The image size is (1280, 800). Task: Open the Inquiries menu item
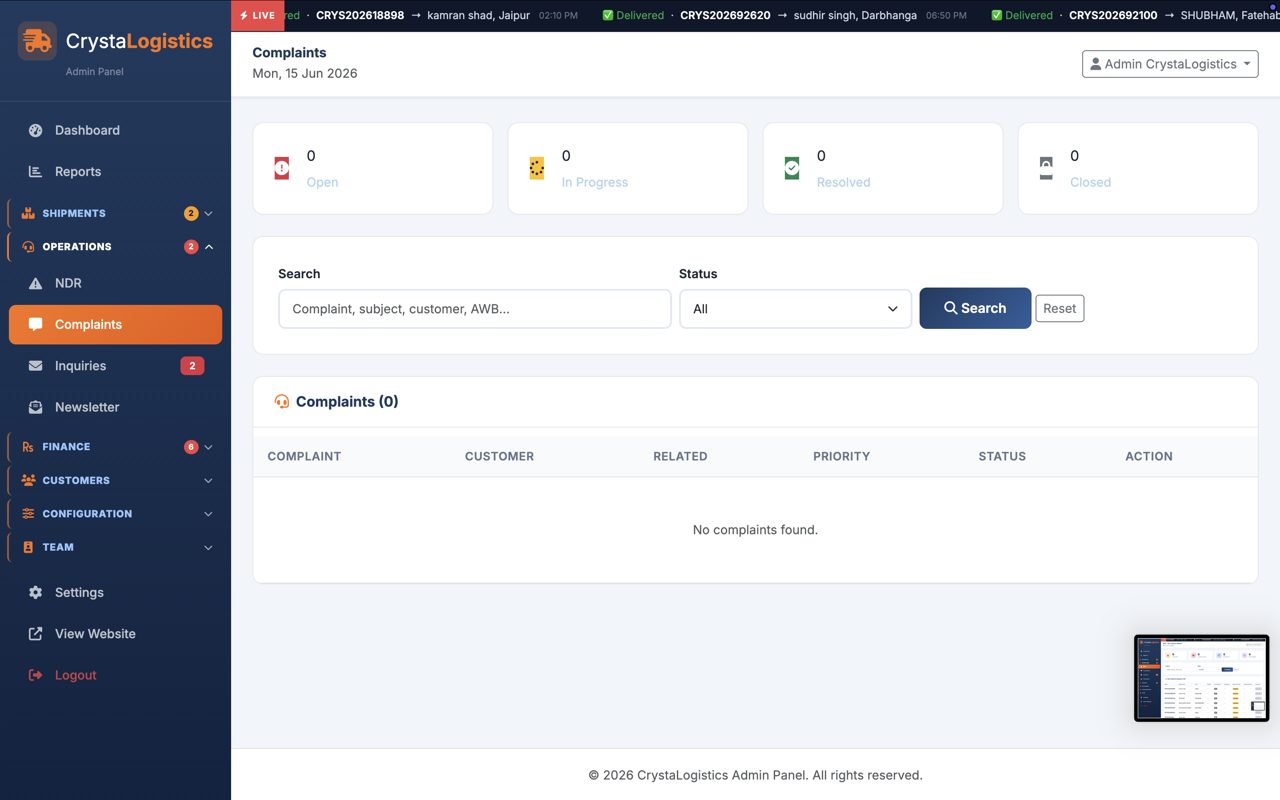115,366
